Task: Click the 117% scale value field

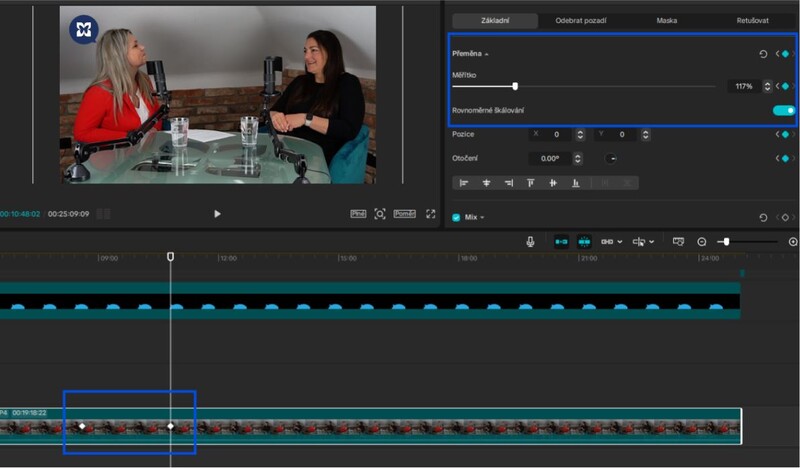Action: coord(744,86)
